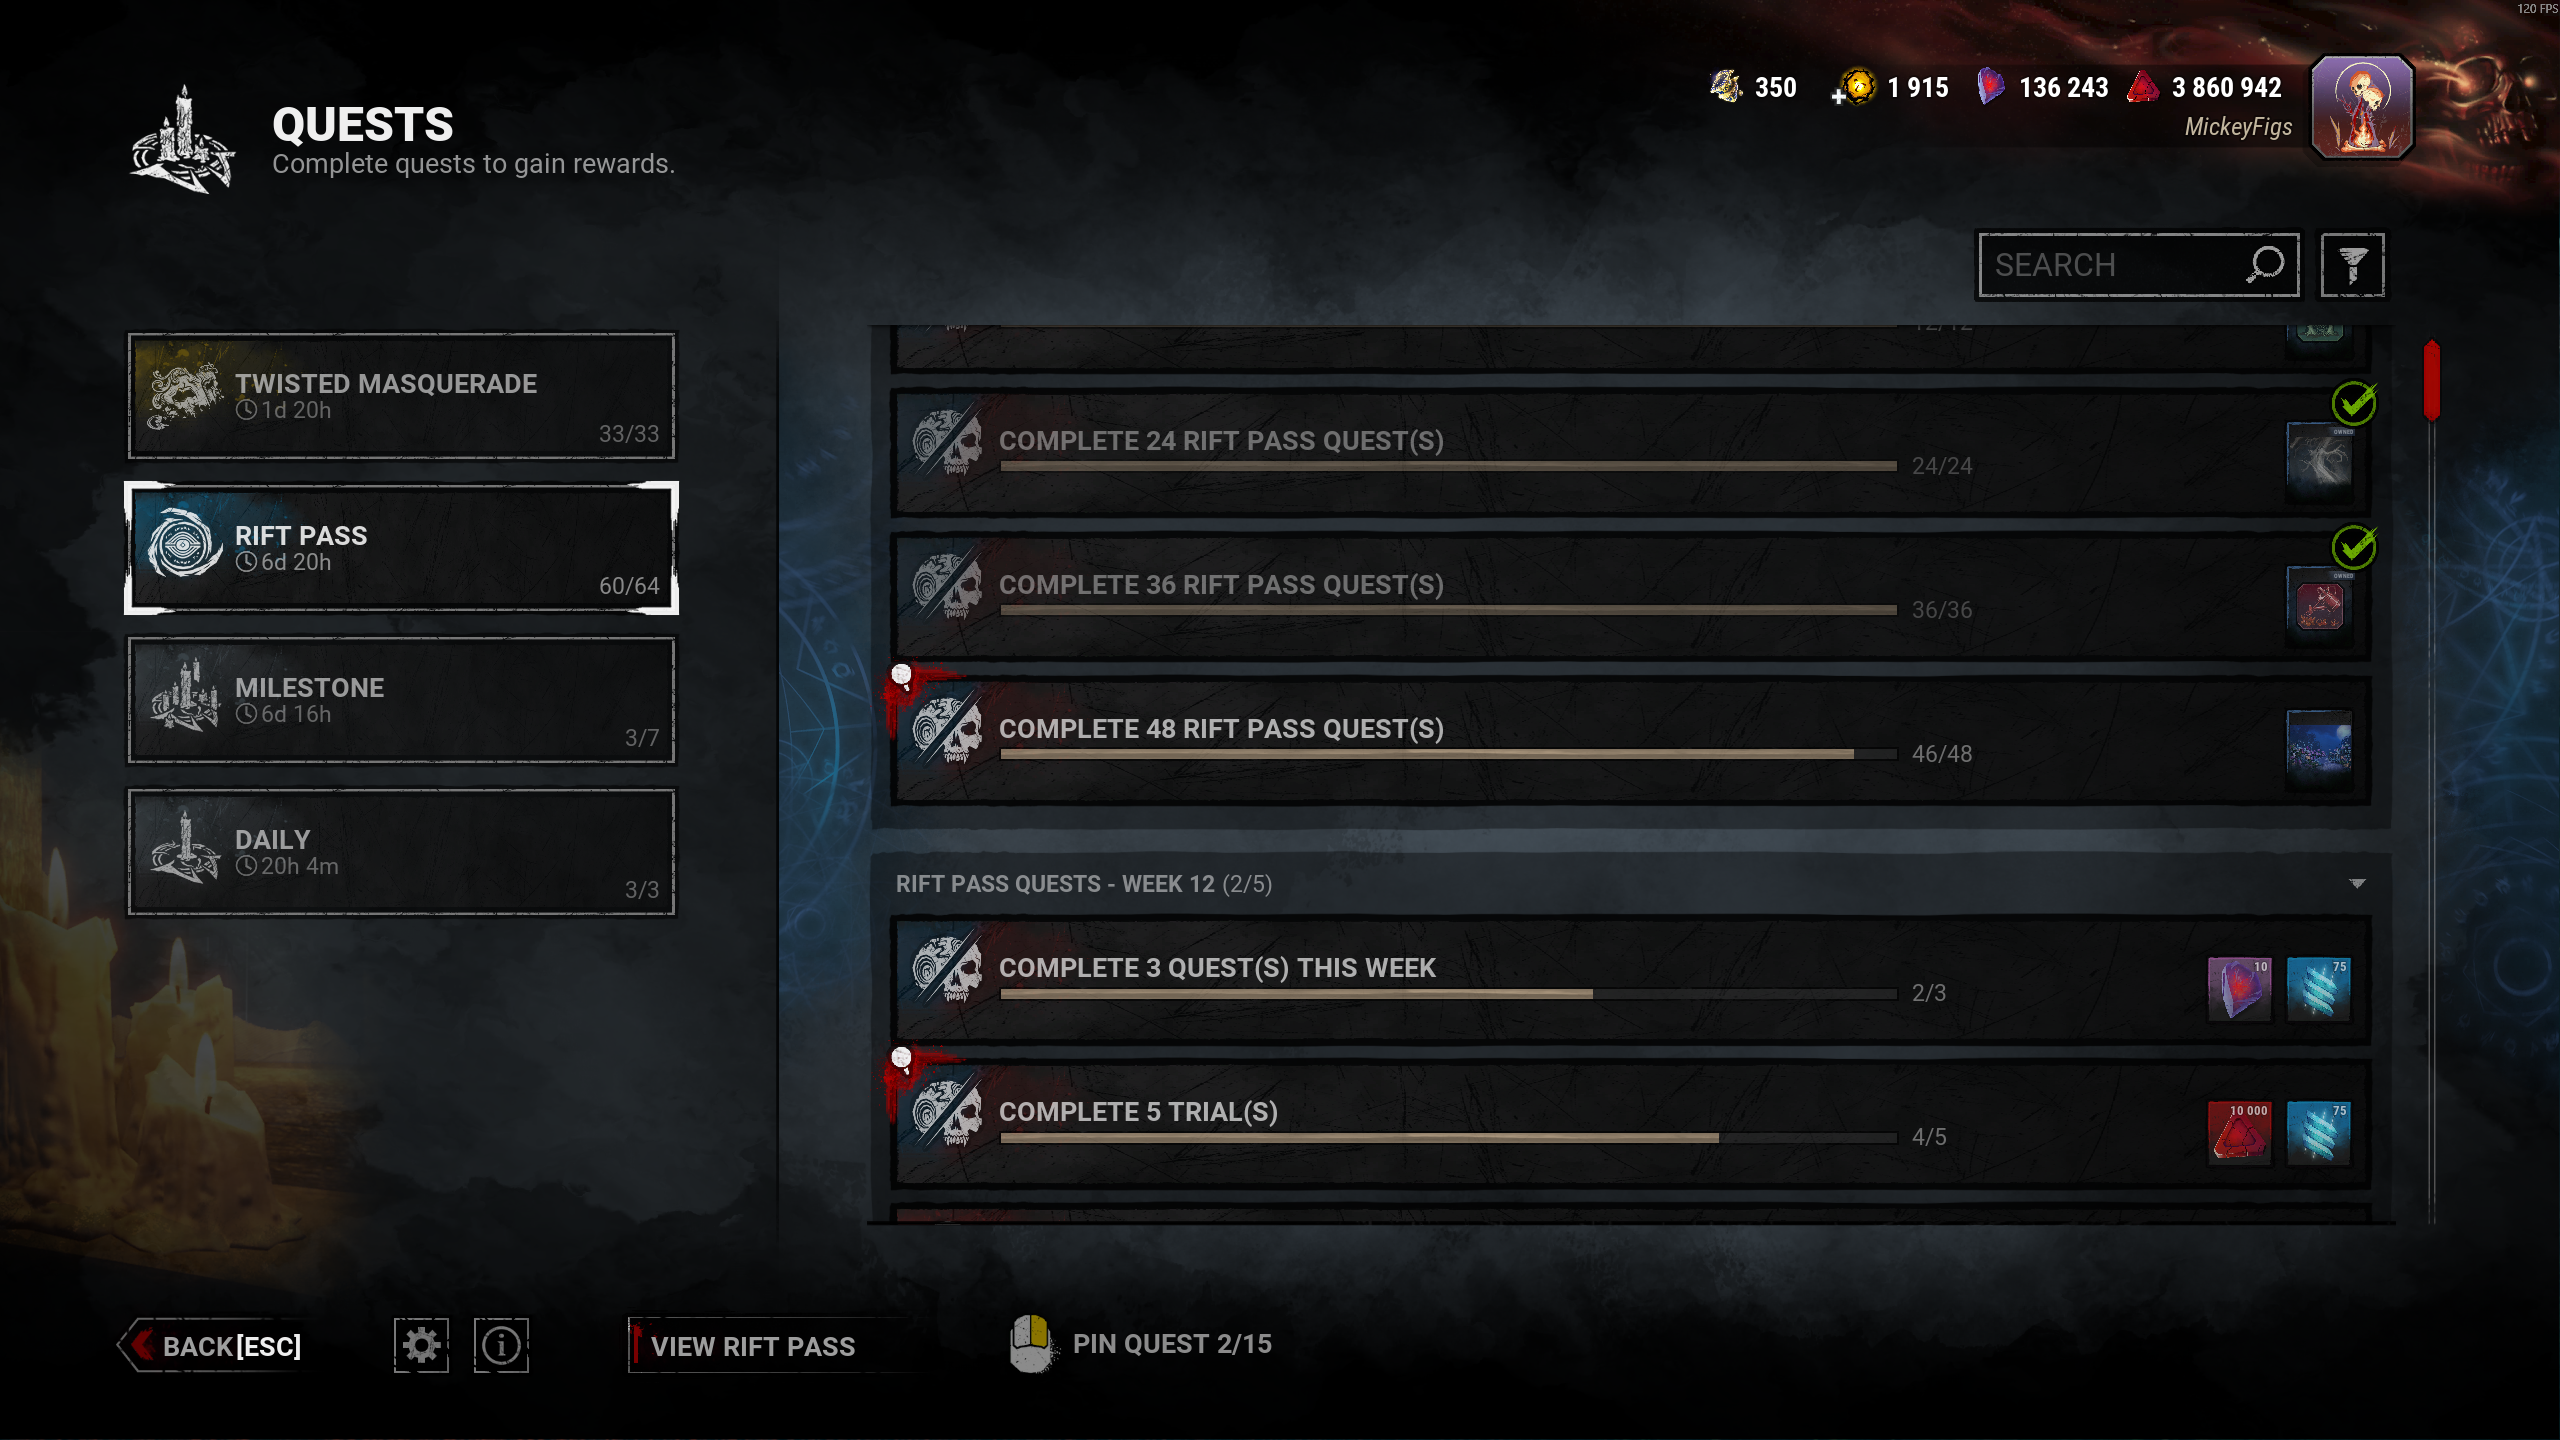
Task: Click the Back button
Action: click(x=212, y=1346)
